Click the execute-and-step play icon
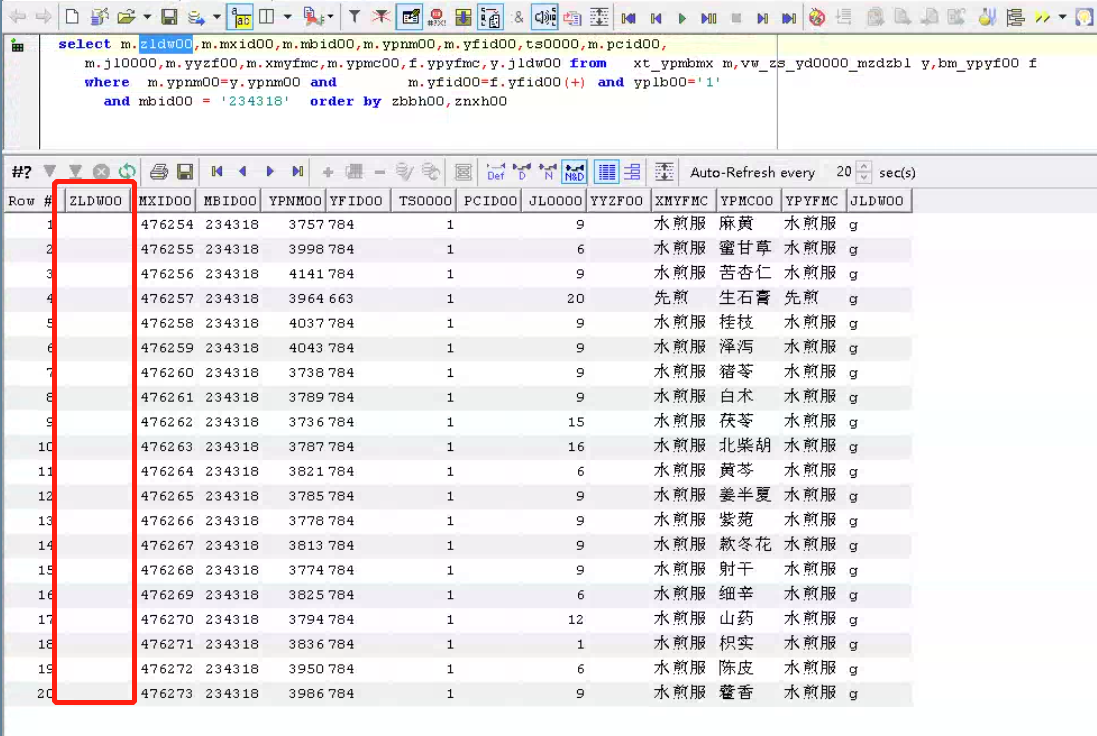Viewport: 1097px width, 736px height. (x=709, y=17)
